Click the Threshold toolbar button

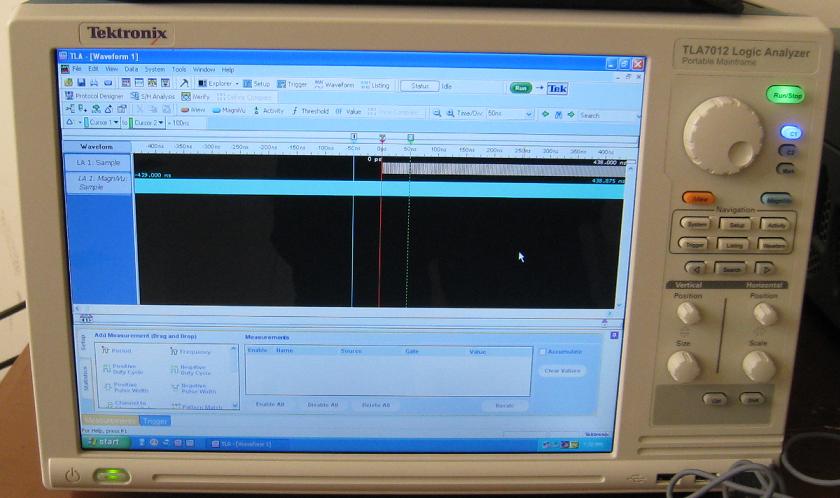[310, 111]
